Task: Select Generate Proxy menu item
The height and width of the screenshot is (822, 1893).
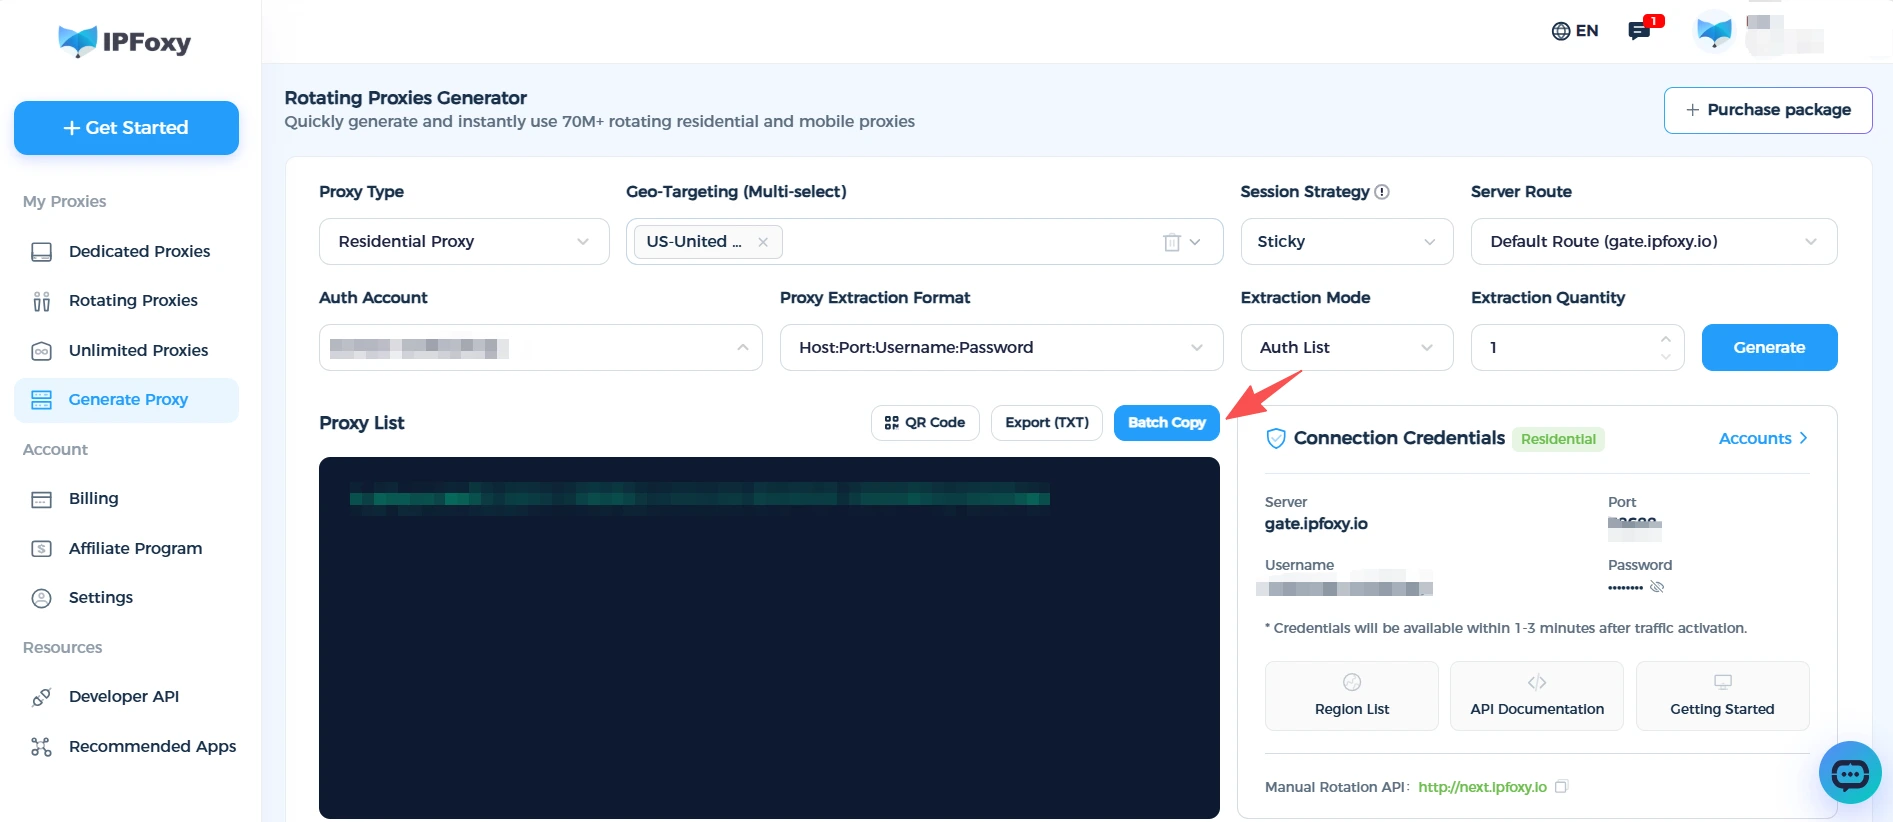Action: pos(126,400)
